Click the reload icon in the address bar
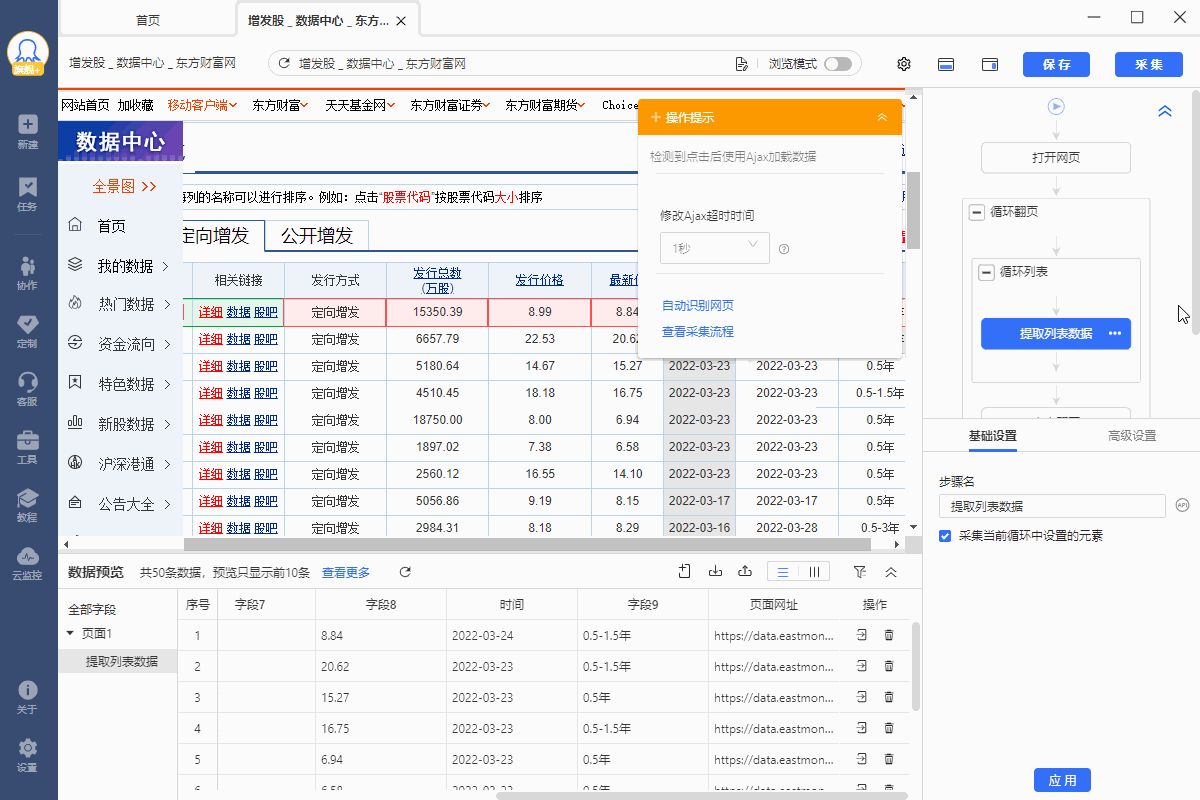The height and width of the screenshot is (800, 1200). tap(284, 64)
